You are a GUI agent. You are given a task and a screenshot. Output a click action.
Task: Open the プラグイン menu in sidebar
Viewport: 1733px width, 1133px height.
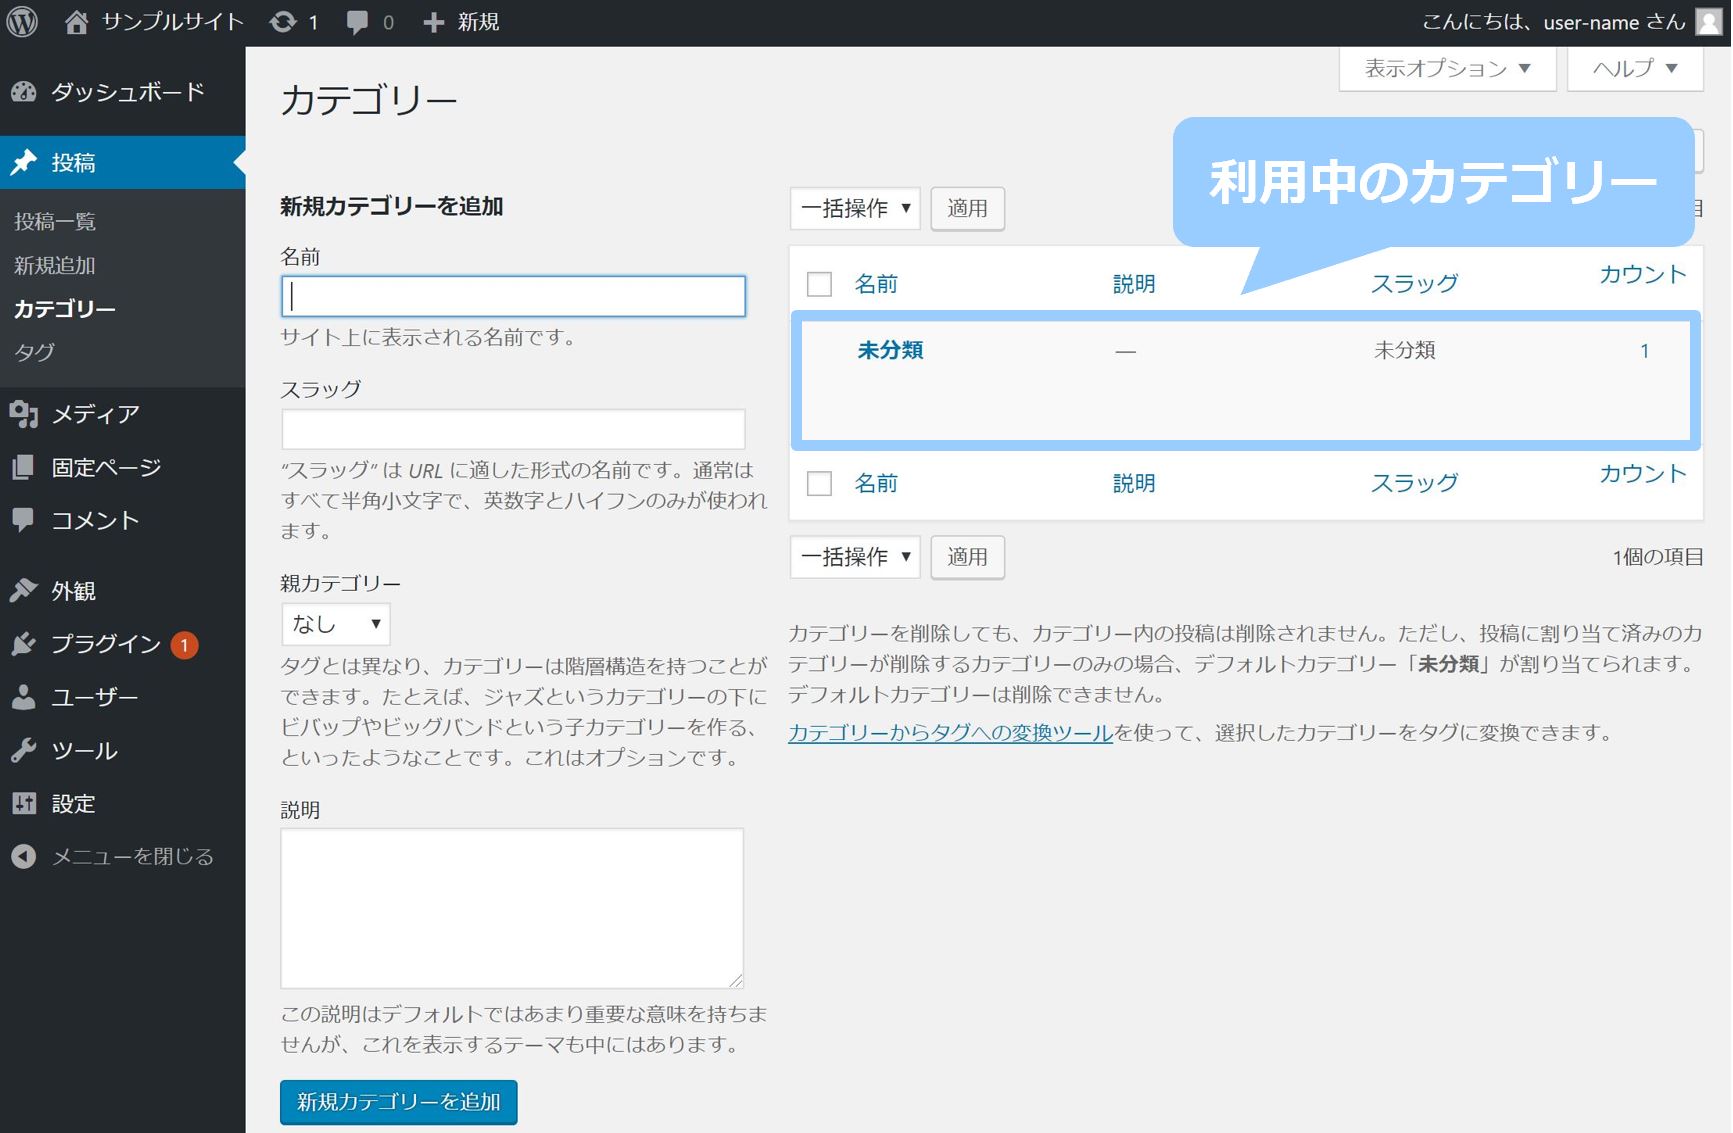pyautogui.click(x=106, y=644)
